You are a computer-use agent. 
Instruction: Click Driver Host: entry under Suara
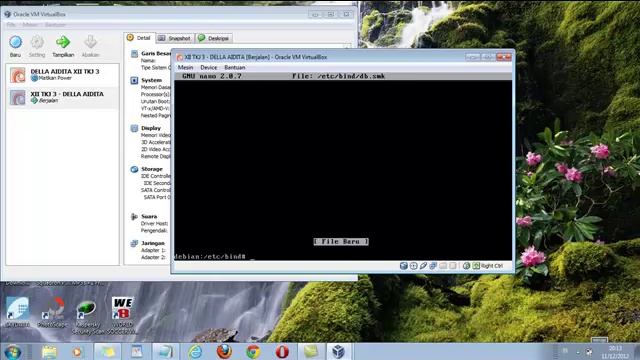click(x=154, y=223)
